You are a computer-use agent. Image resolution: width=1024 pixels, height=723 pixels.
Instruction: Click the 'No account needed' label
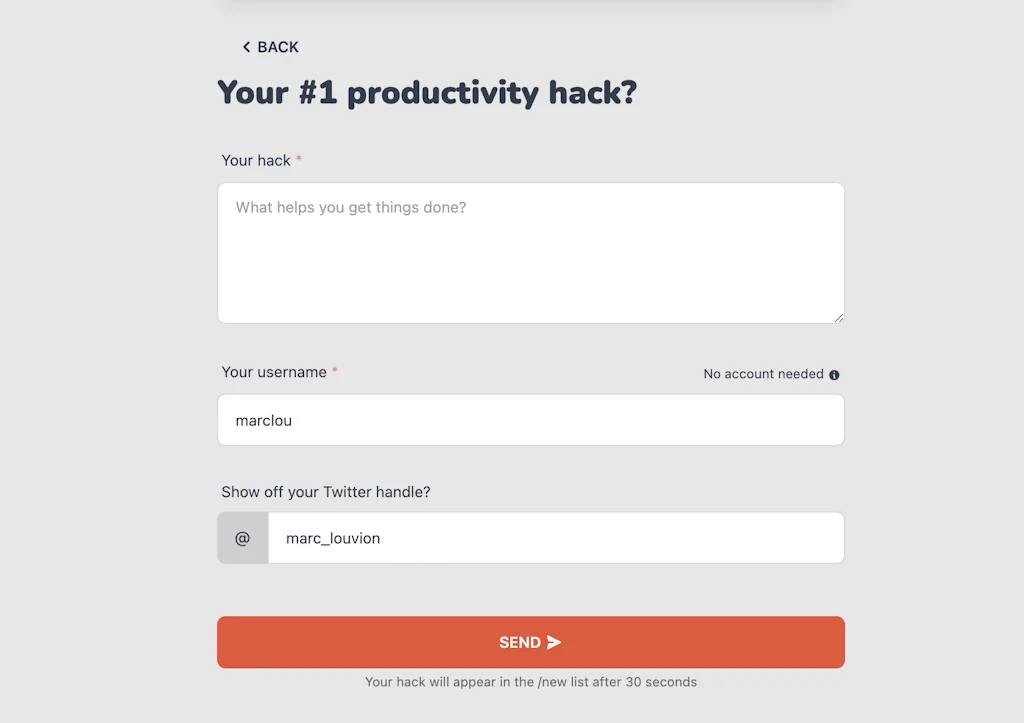coord(763,373)
